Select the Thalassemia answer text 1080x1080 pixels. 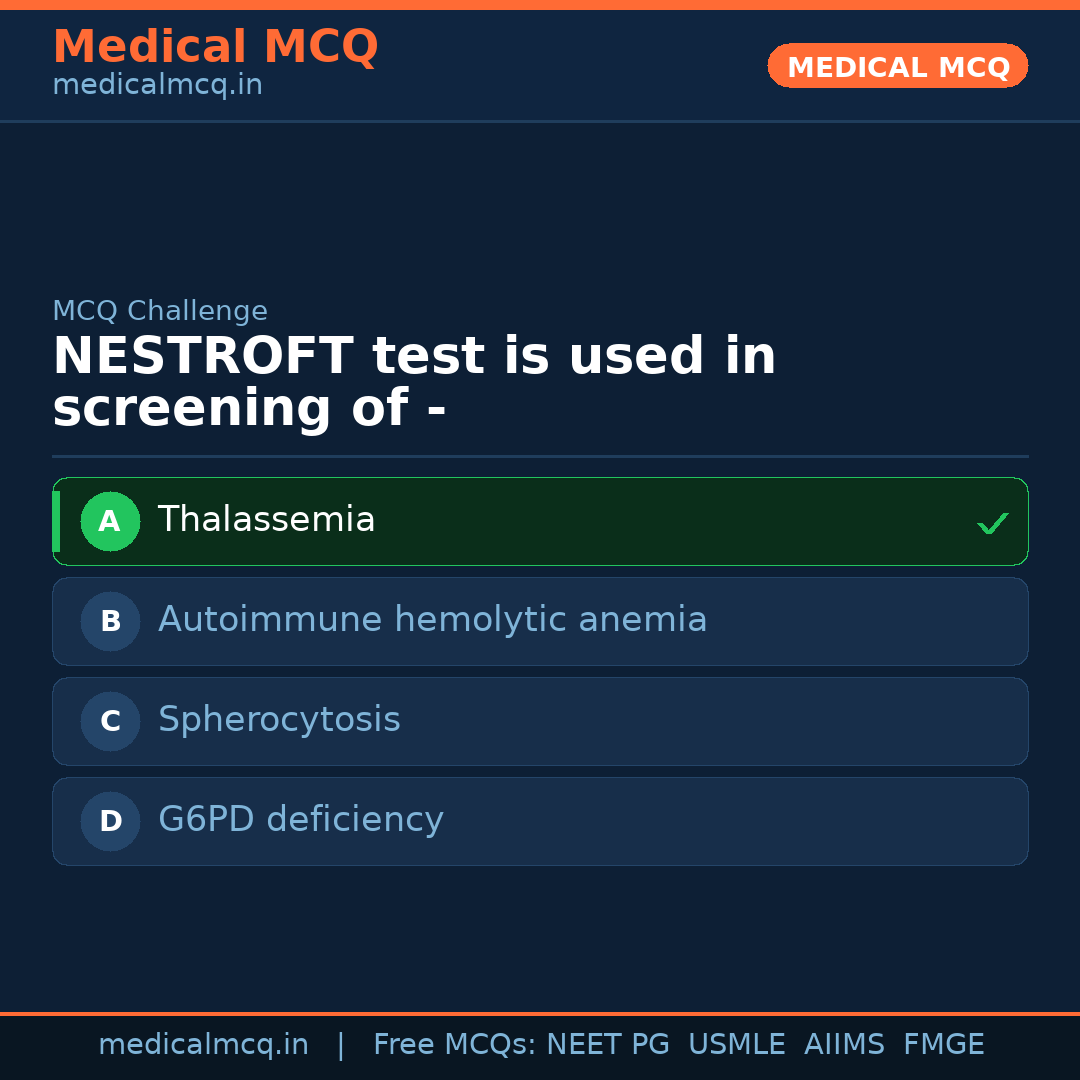(x=266, y=520)
